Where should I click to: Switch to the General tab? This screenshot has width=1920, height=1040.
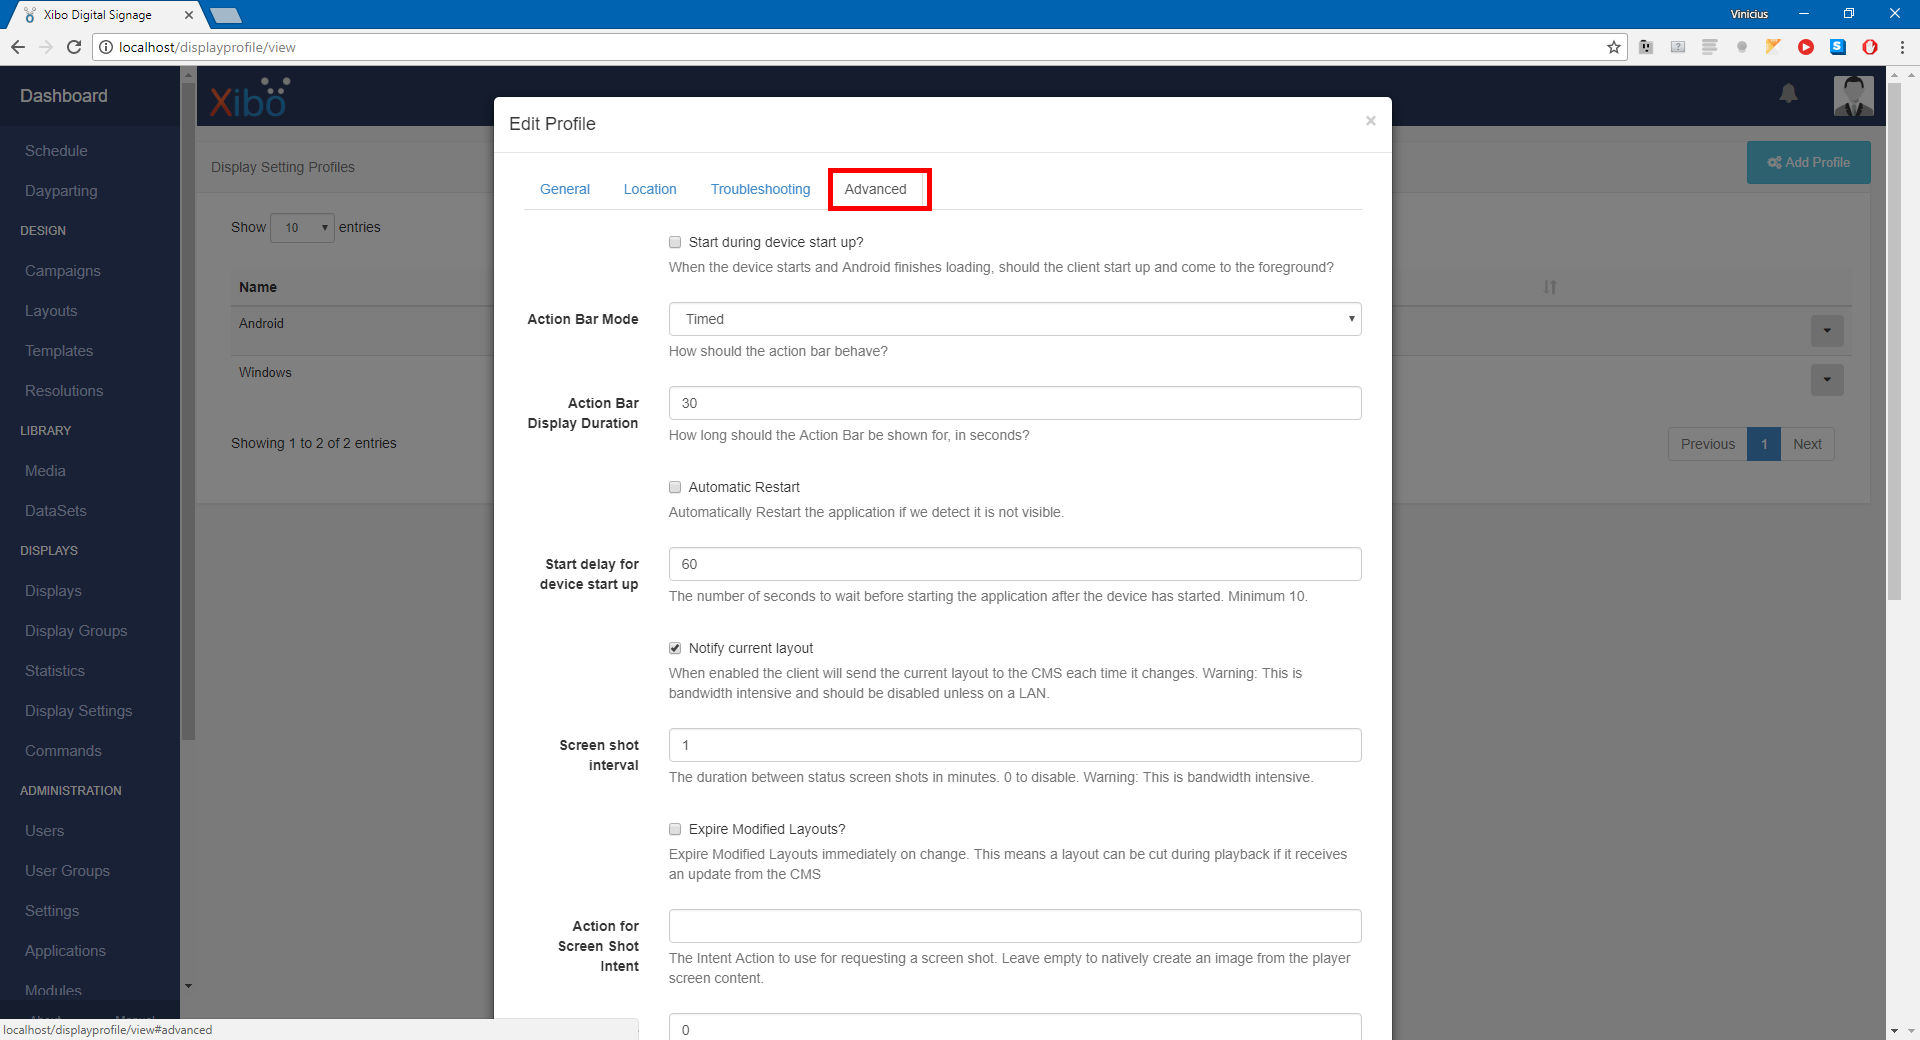[565, 189]
